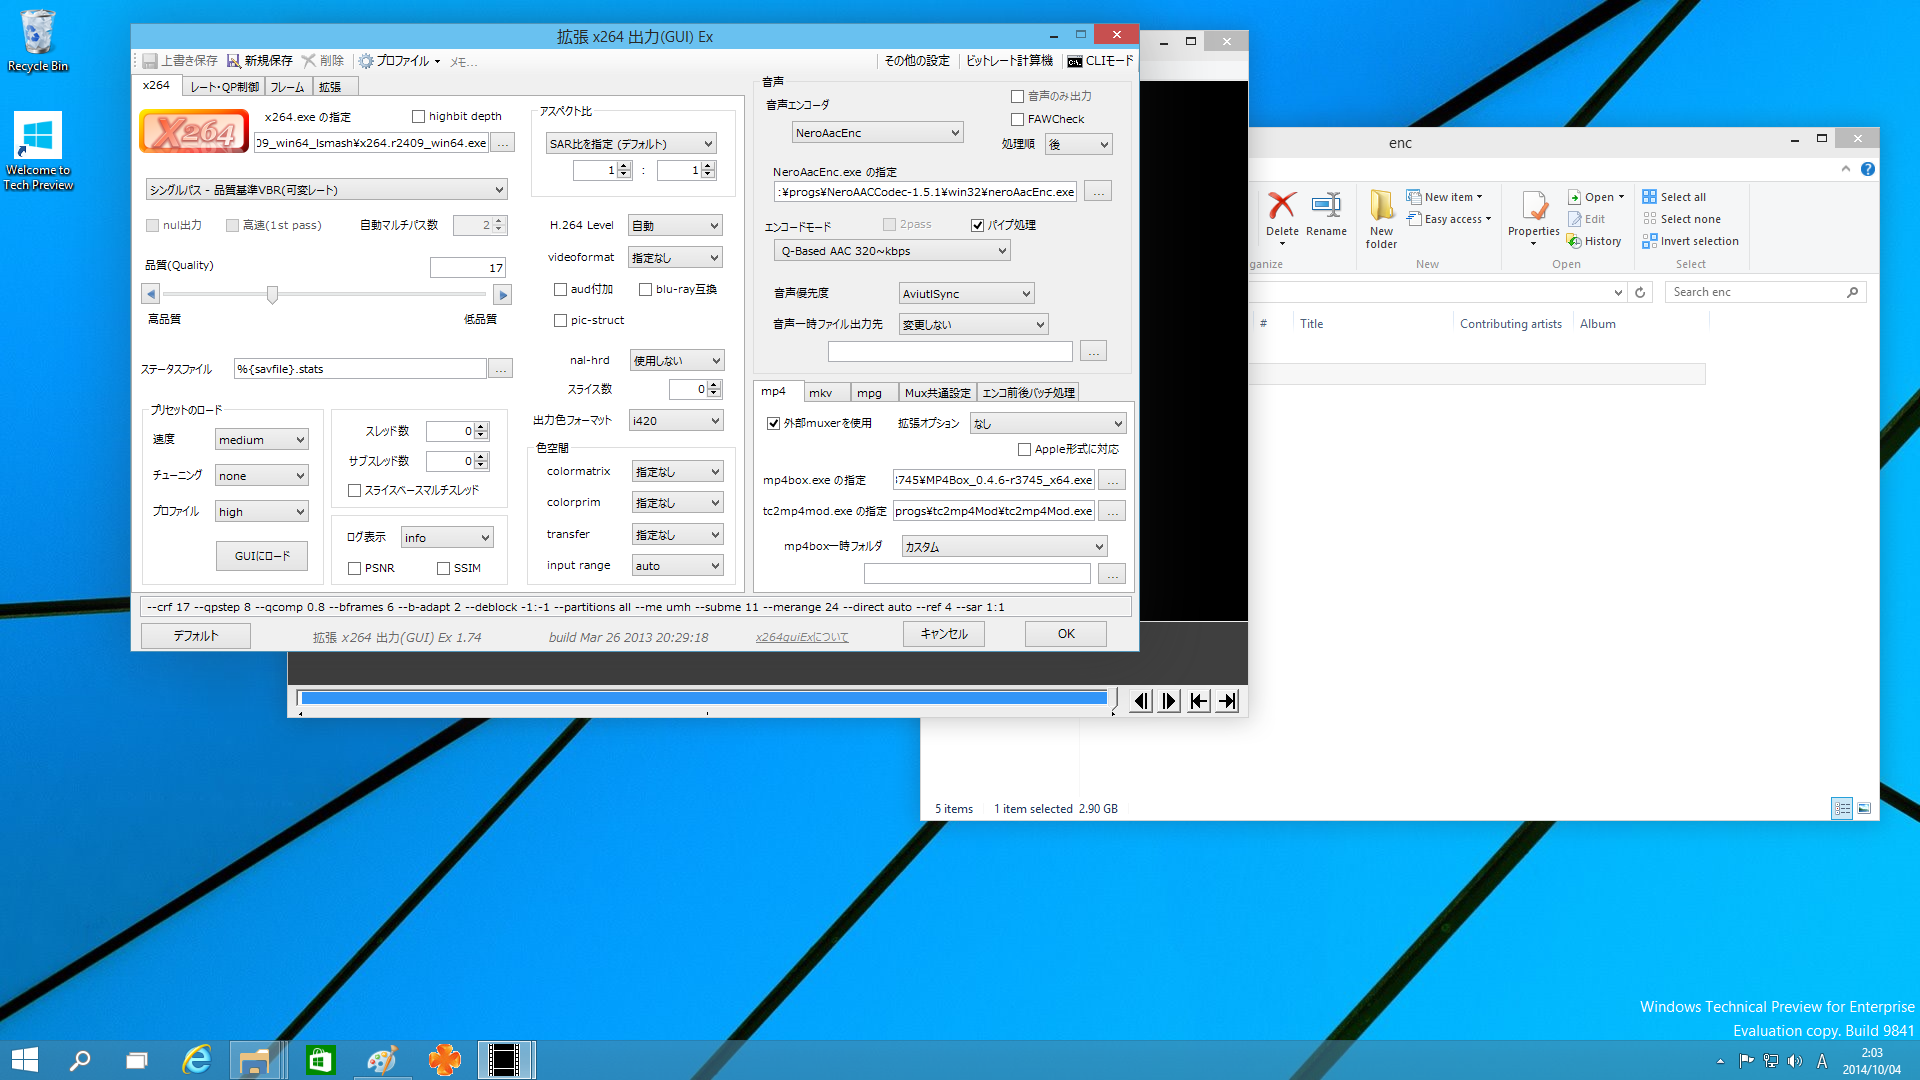Switch to the エンコ前後バッチ処理 tab
Image resolution: width=1920 pixels, height=1080 pixels.
pos(1028,393)
